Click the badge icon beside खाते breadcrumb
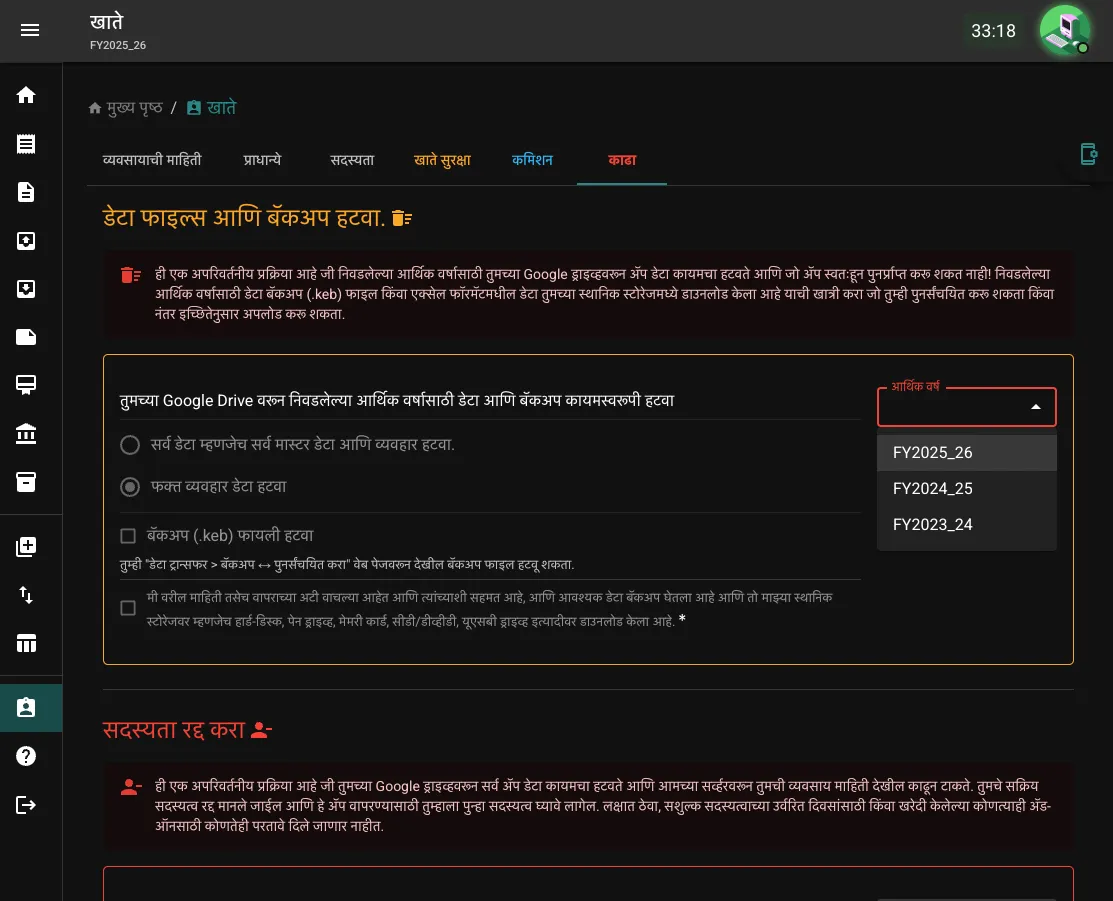The width and height of the screenshot is (1113, 901). point(194,107)
